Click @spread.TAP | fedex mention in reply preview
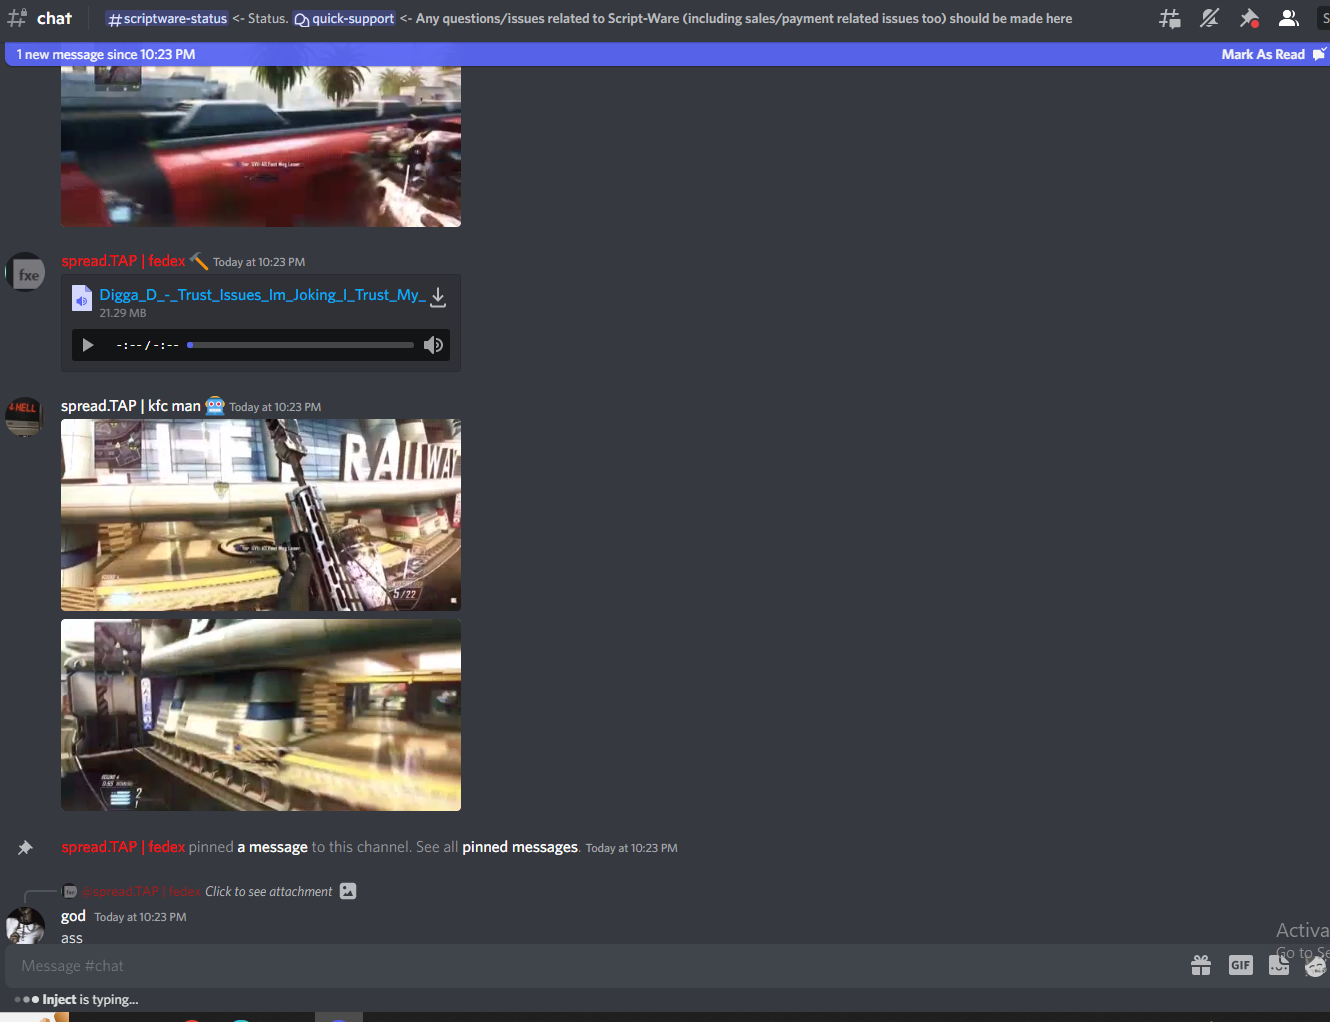 pyautogui.click(x=141, y=892)
